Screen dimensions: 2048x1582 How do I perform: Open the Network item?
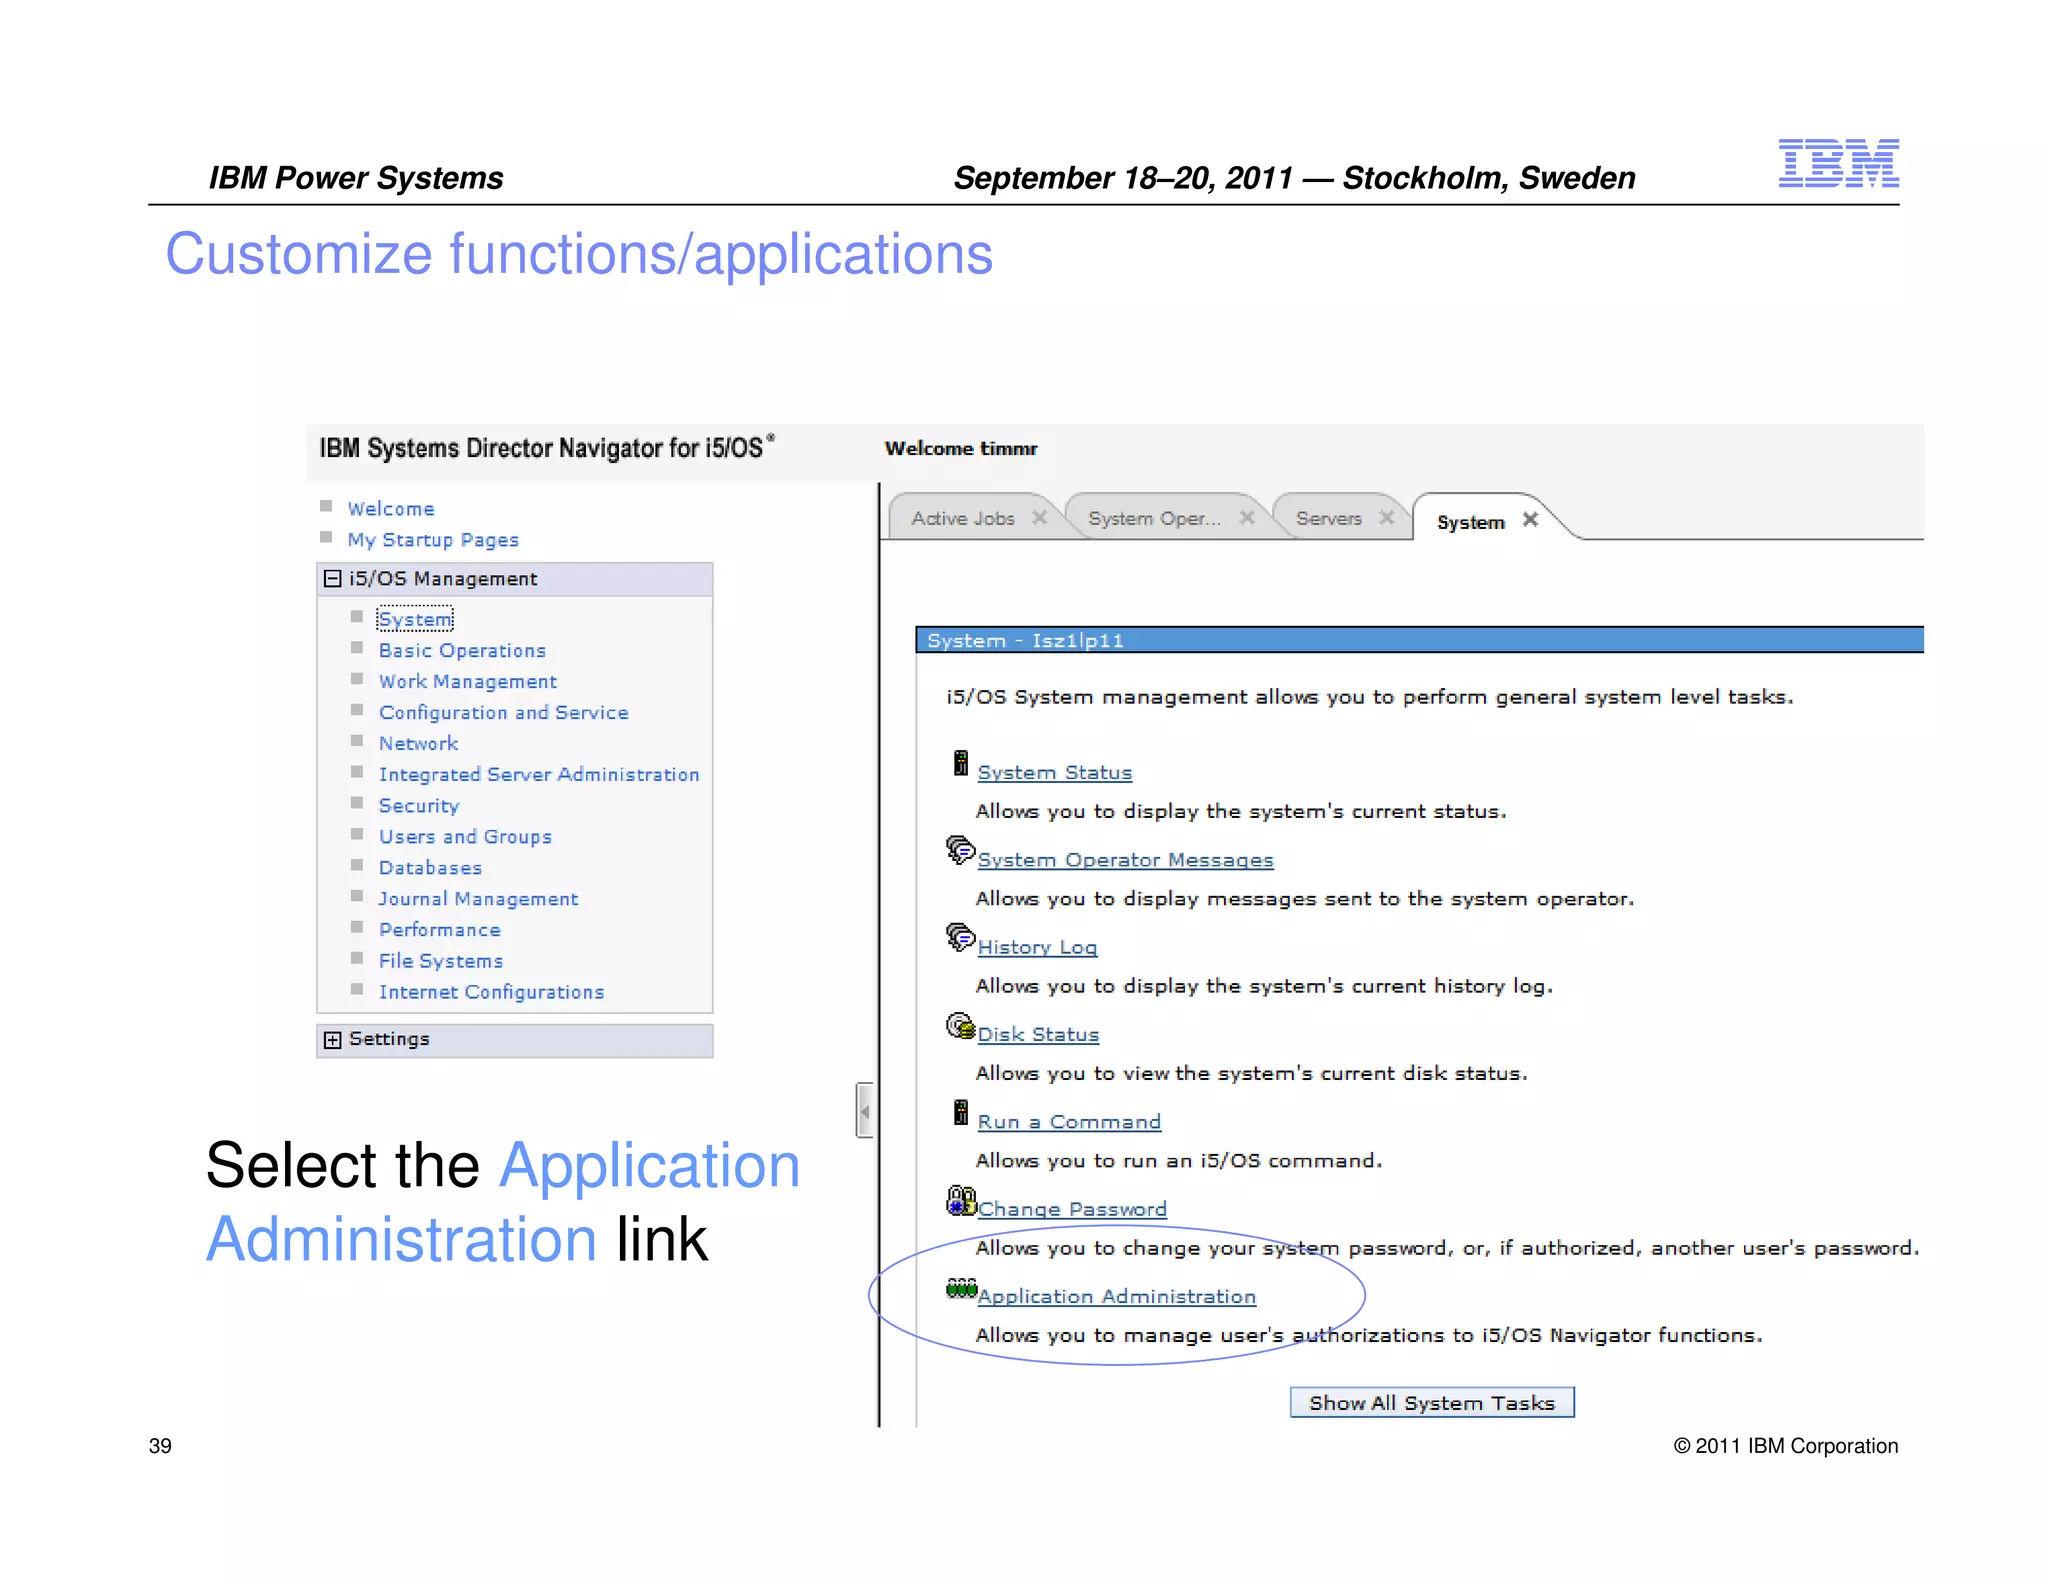pyautogui.click(x=418, y=744)
